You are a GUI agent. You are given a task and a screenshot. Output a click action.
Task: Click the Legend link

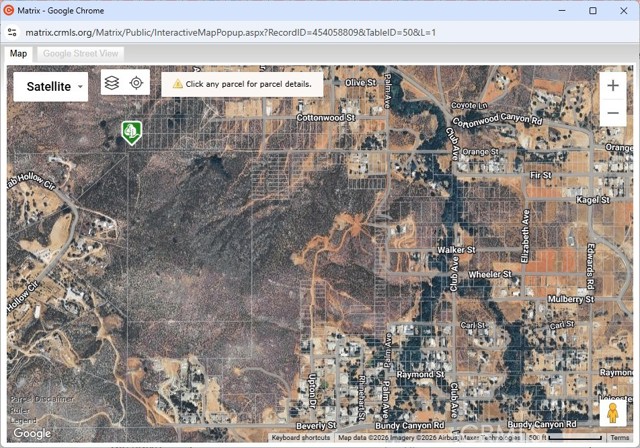pyautogui.click(x=23, y=420)
